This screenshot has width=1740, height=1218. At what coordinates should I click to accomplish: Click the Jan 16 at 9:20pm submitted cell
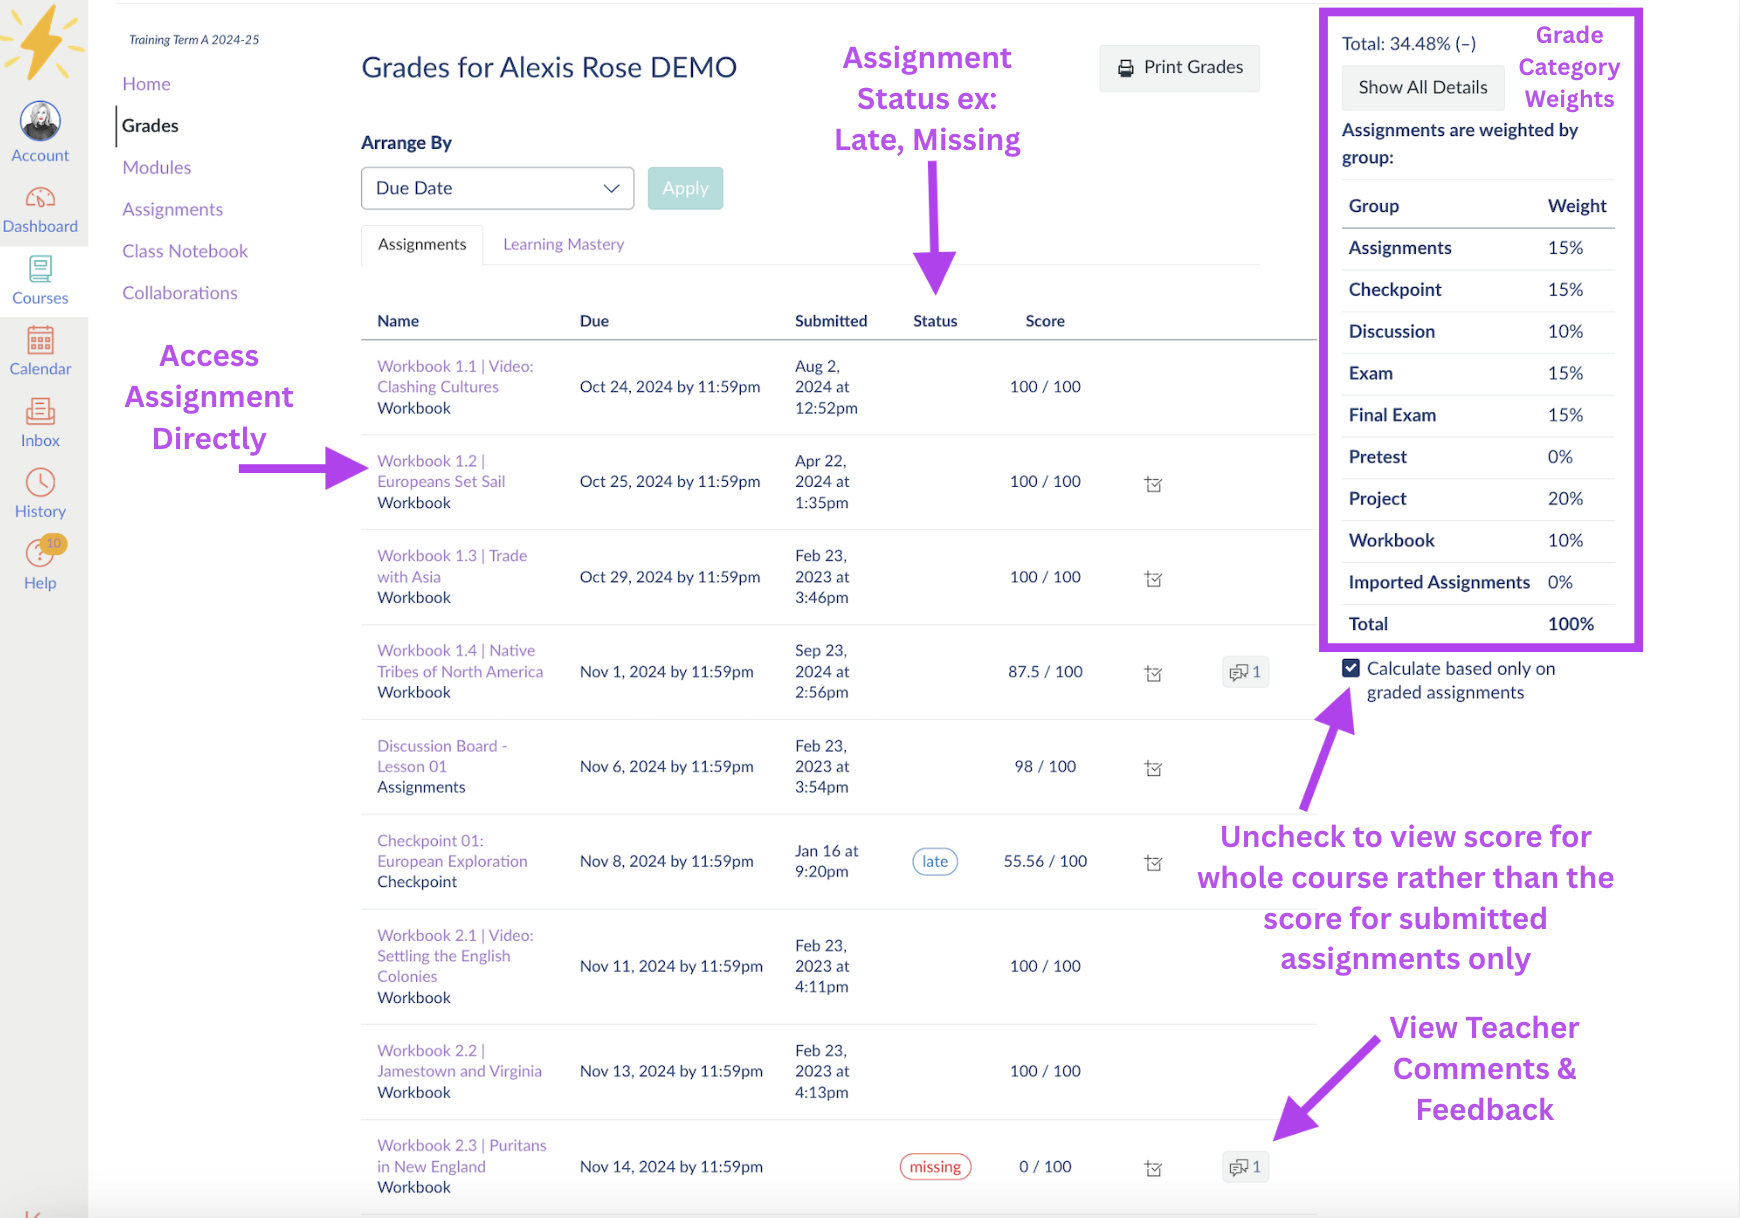tap(826, 861)
